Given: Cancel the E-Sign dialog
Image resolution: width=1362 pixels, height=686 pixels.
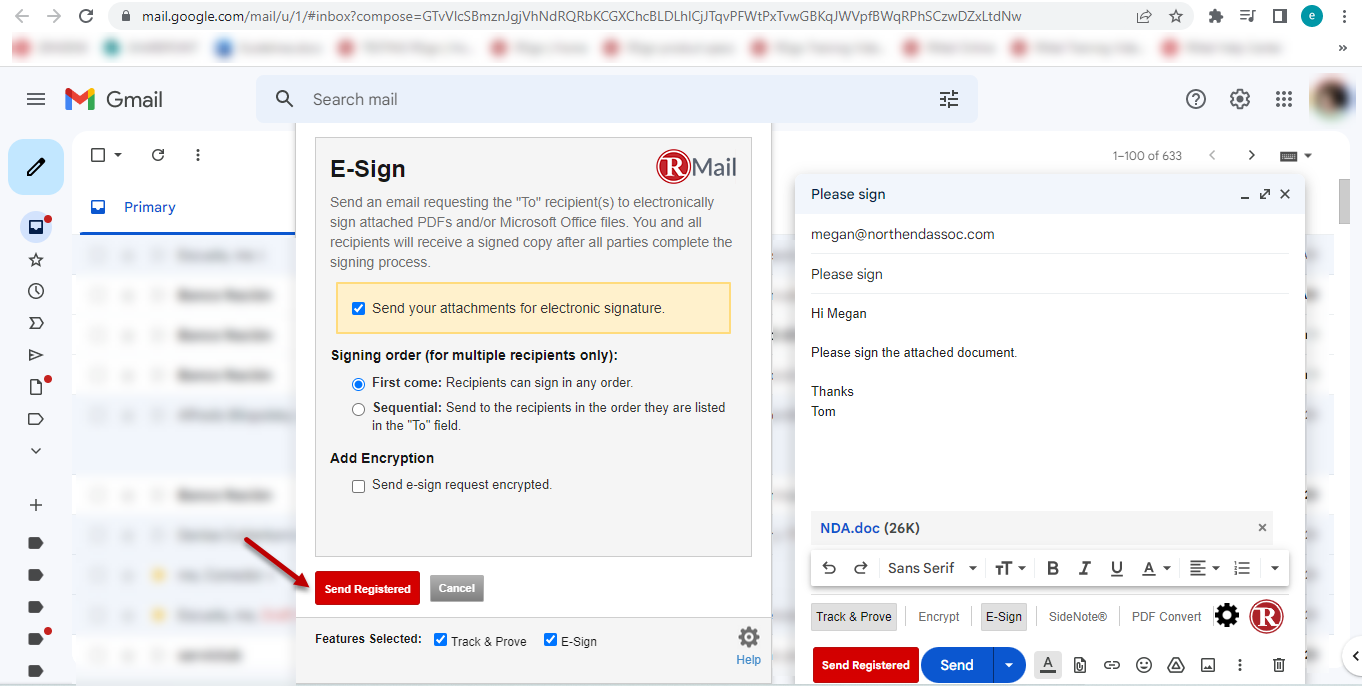Looking at the screenshot, I should tap(456, 588).
